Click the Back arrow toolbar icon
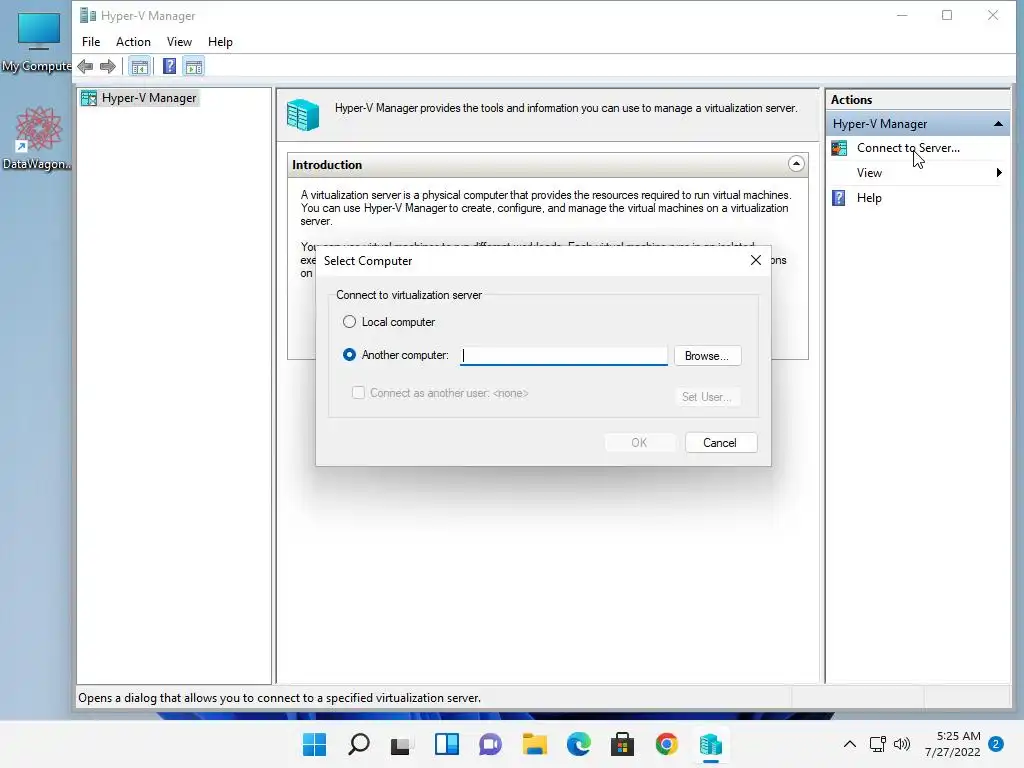Screen dimensions: 1024x768 85,66
